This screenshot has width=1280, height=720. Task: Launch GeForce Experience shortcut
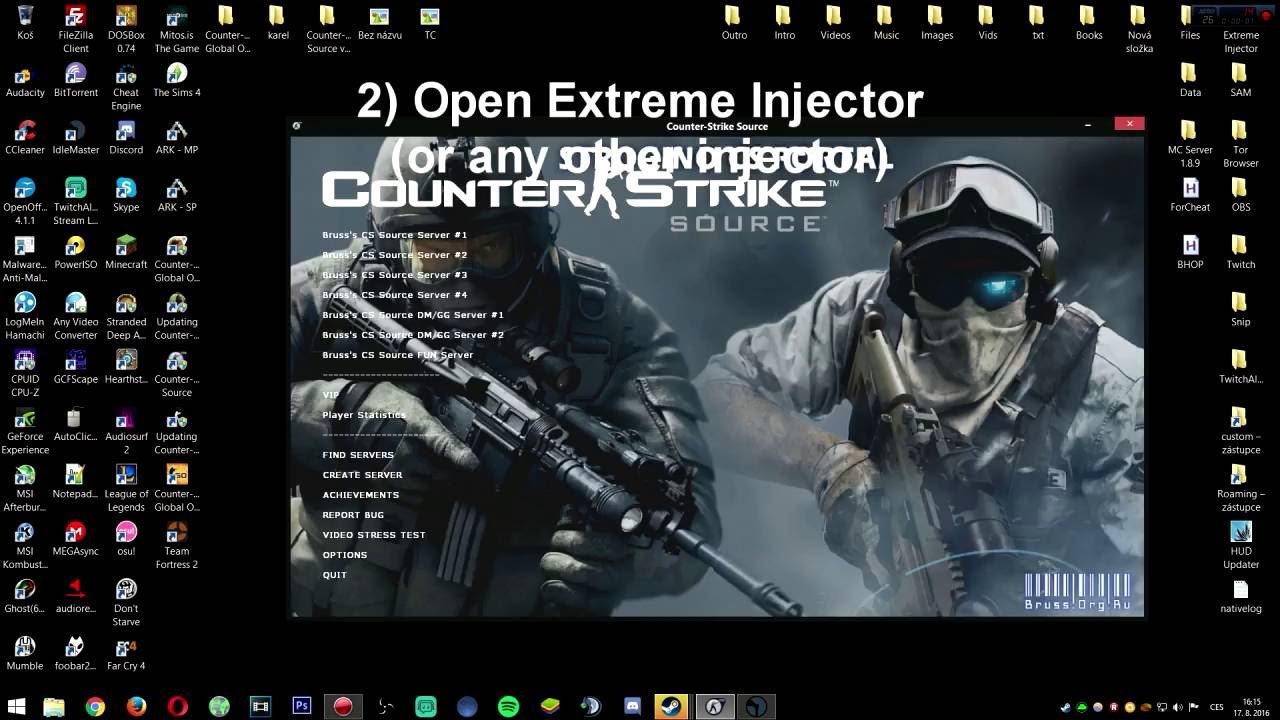[x=25, y=429]
